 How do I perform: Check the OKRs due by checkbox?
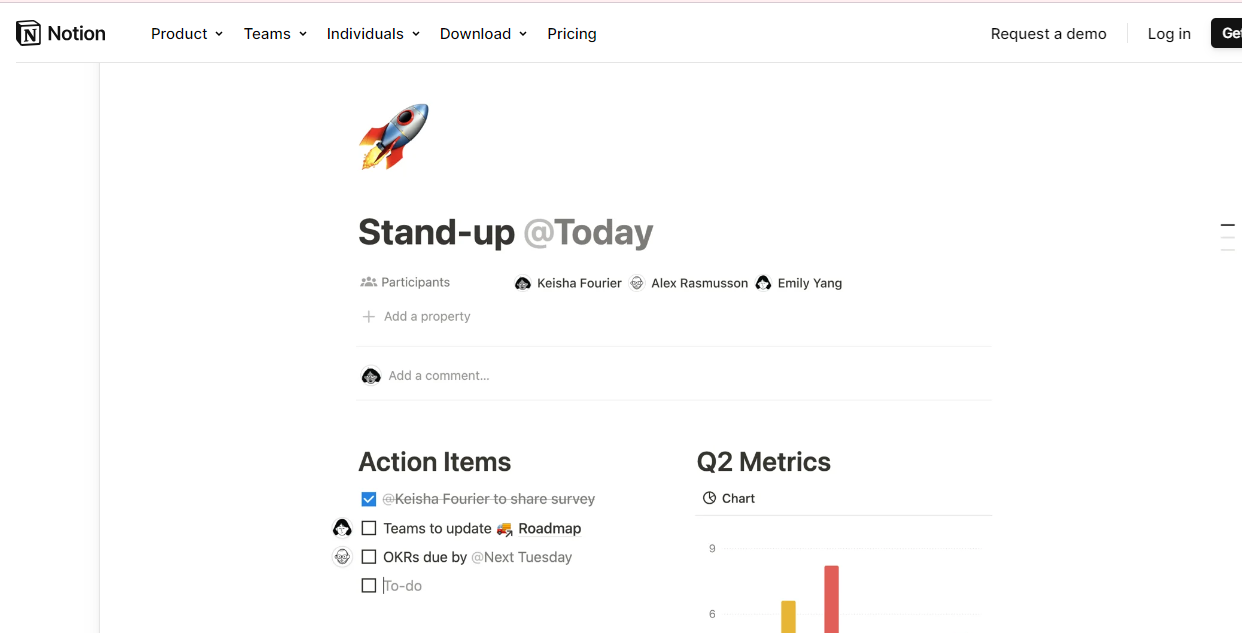point(369,557)
